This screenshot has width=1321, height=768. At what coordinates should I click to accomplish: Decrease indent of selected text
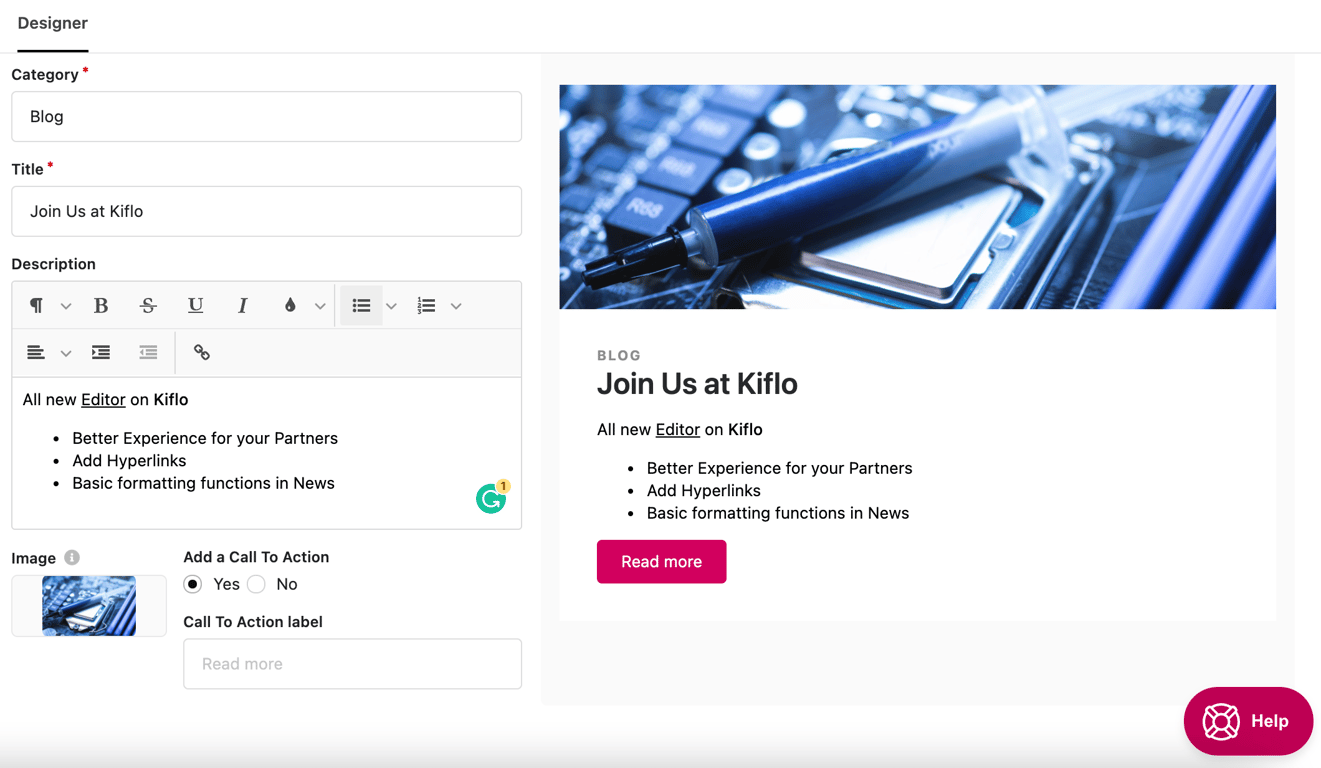tap(148, 352)
